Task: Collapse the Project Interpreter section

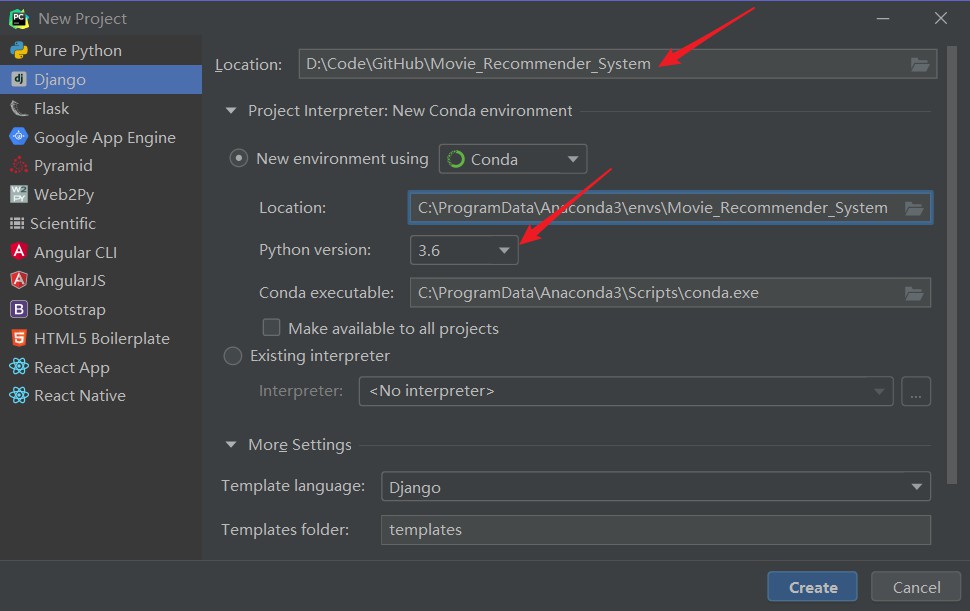Action: (231, 111)
